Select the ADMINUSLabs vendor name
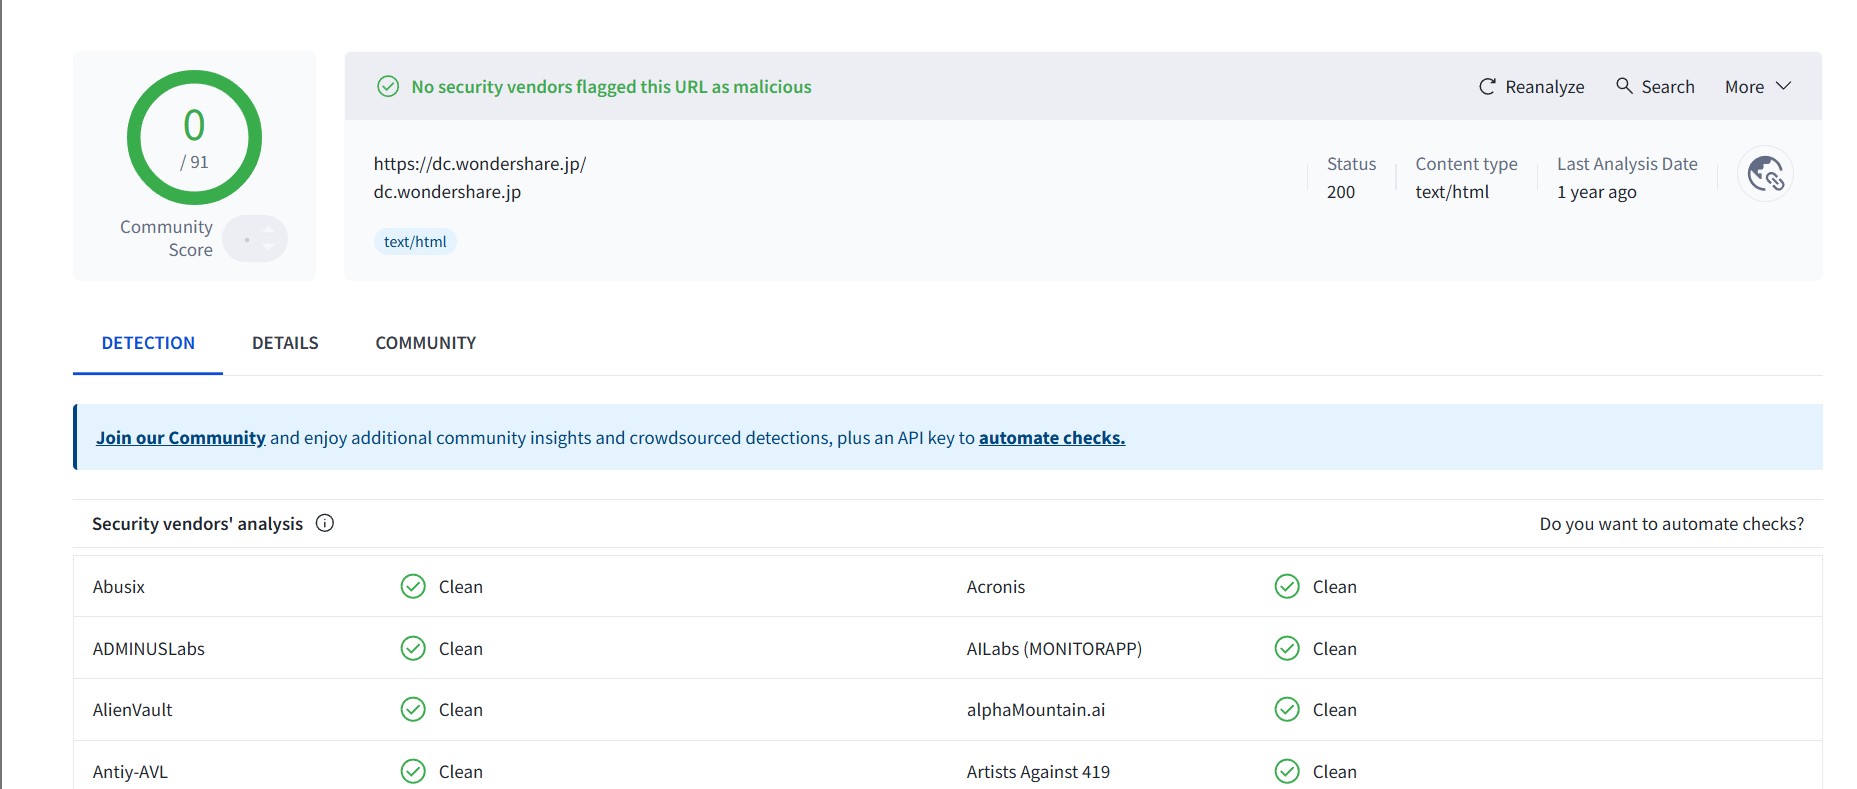 coord(149,649)
